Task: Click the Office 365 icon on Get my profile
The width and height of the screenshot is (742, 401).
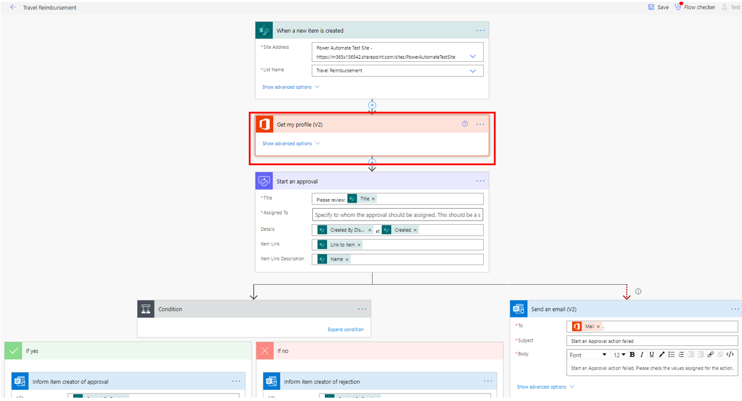Action: point(264,125)
